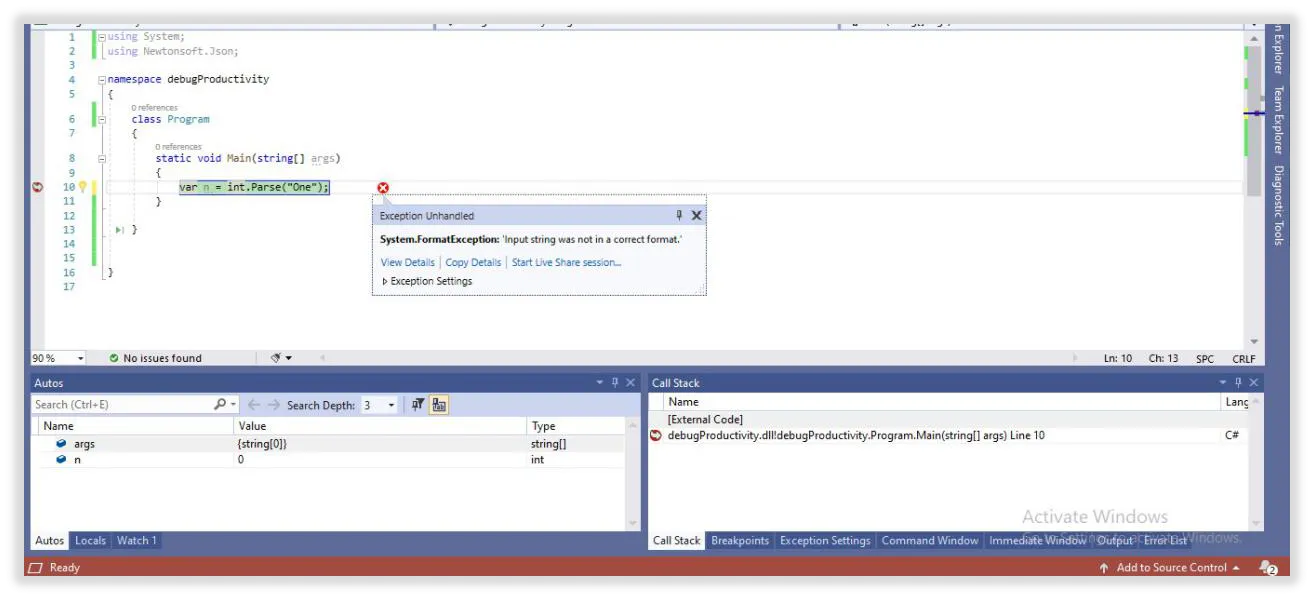Open the Immediate Window tab

point(1037,541)
